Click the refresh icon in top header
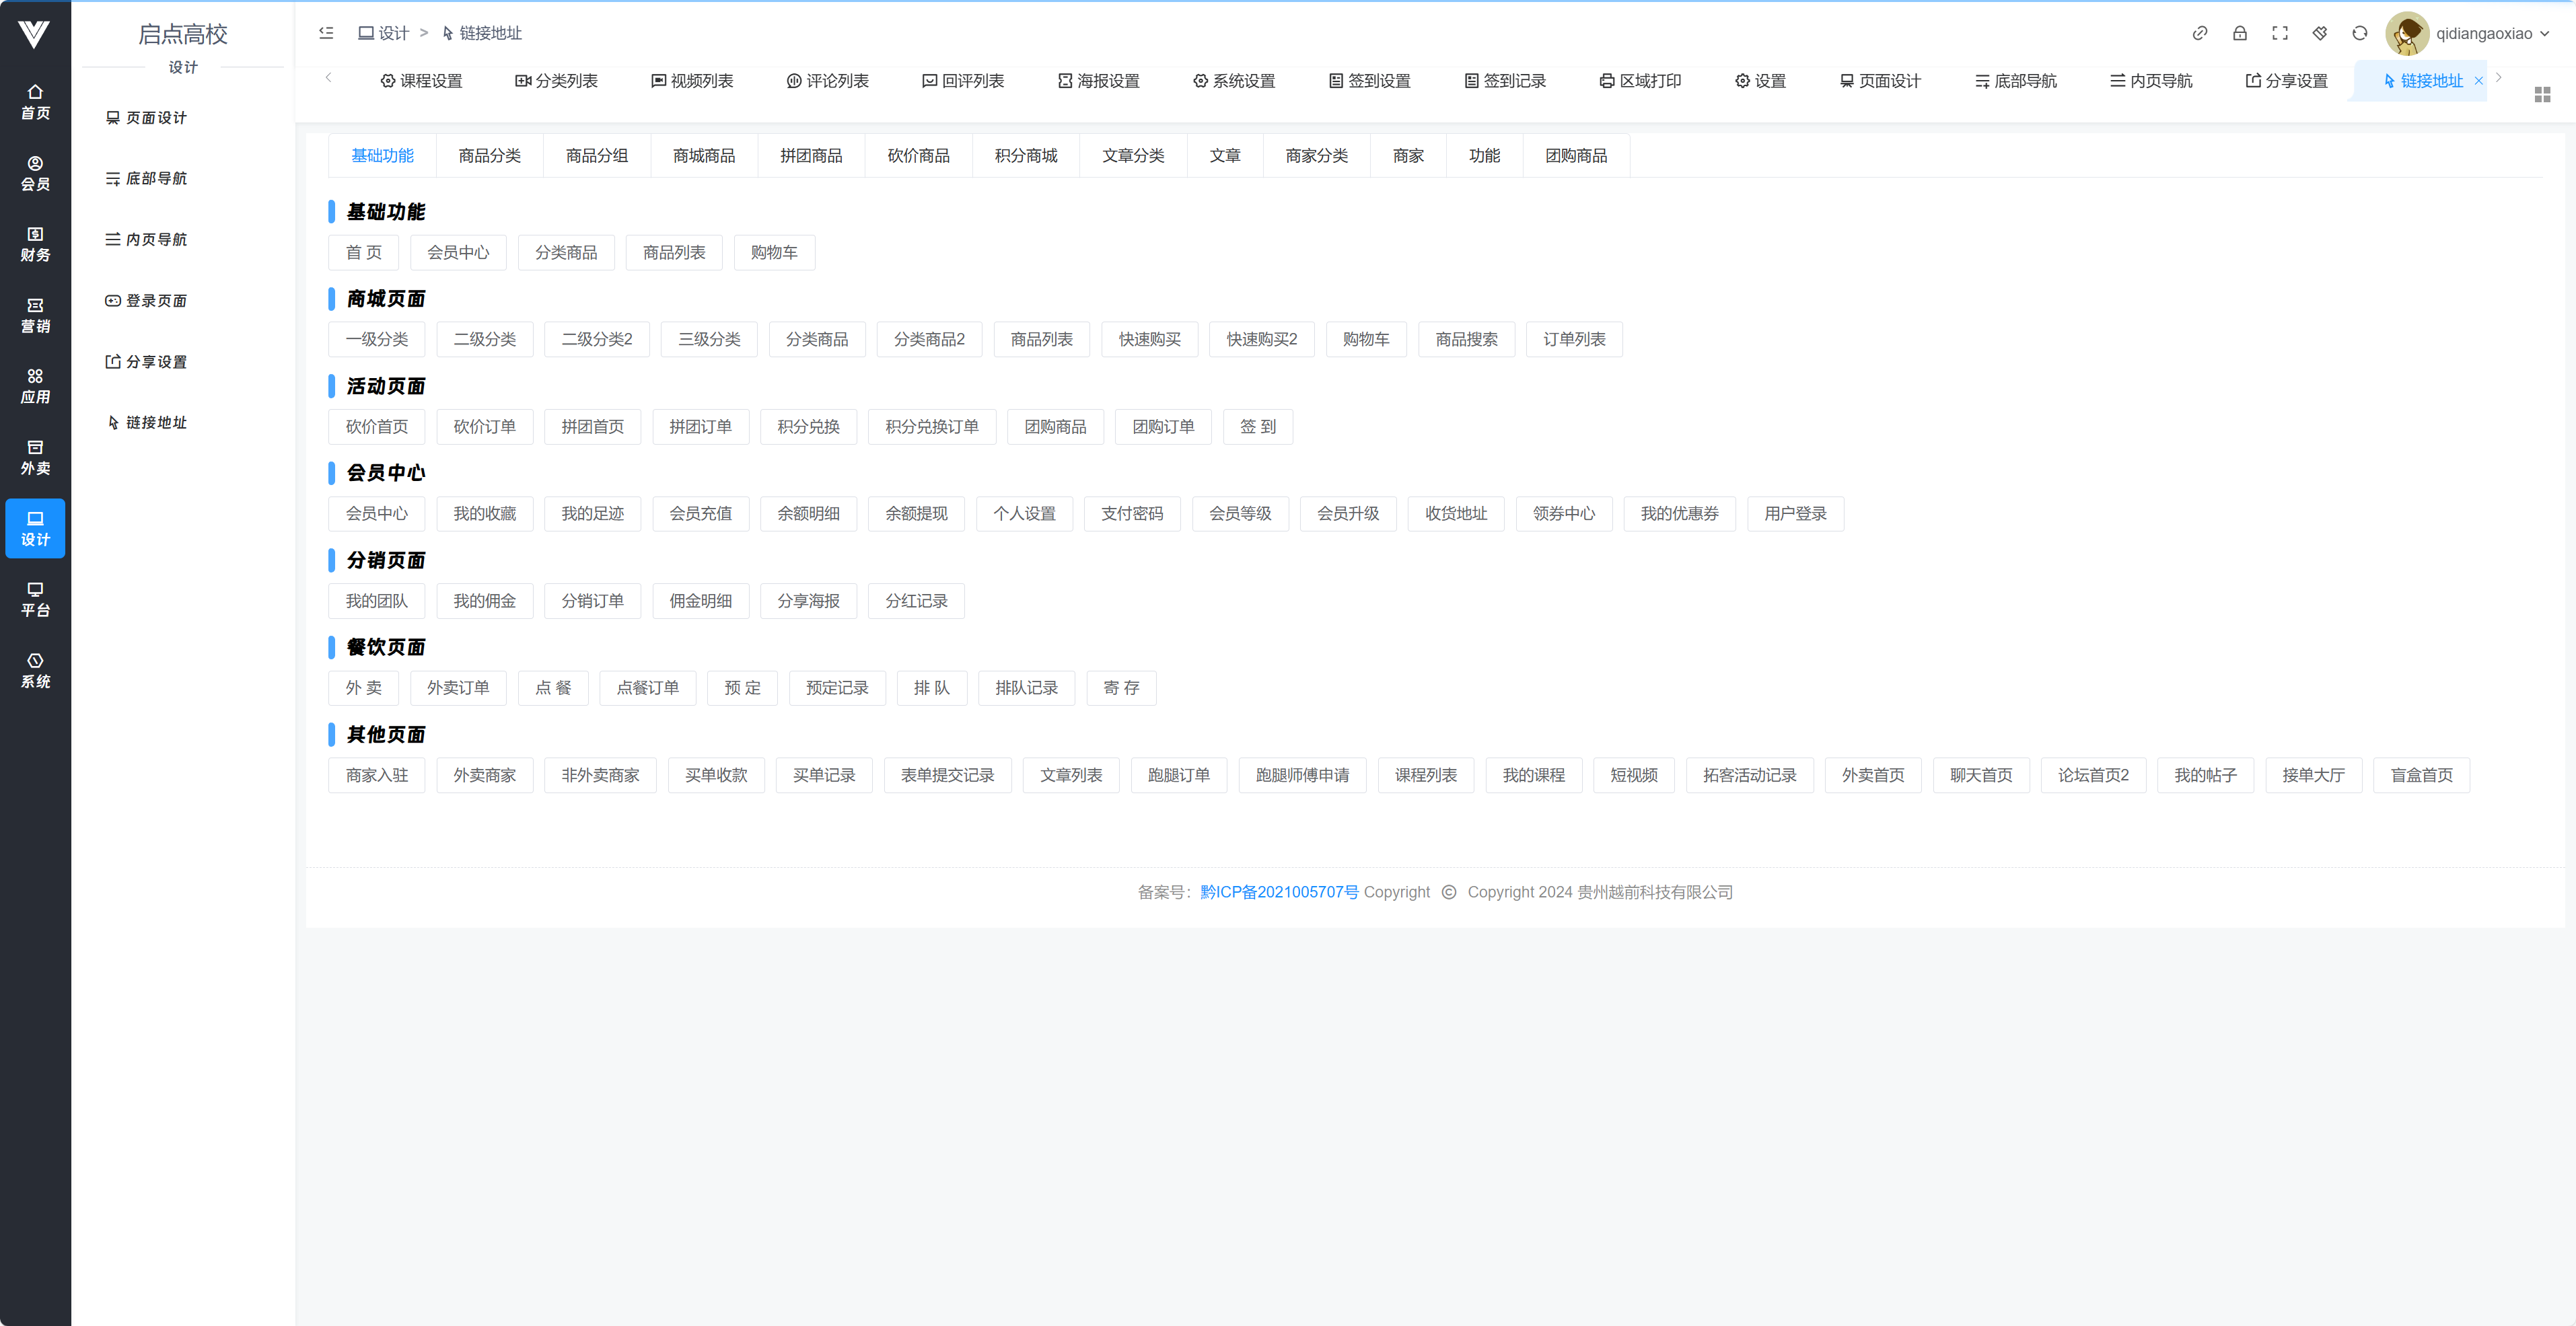 [x=2359, y=33]
